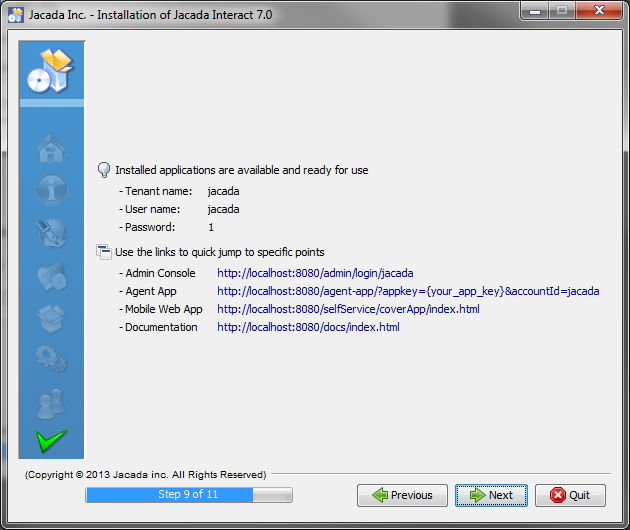Open the Documentation docs/index.html link

[308, 327]
